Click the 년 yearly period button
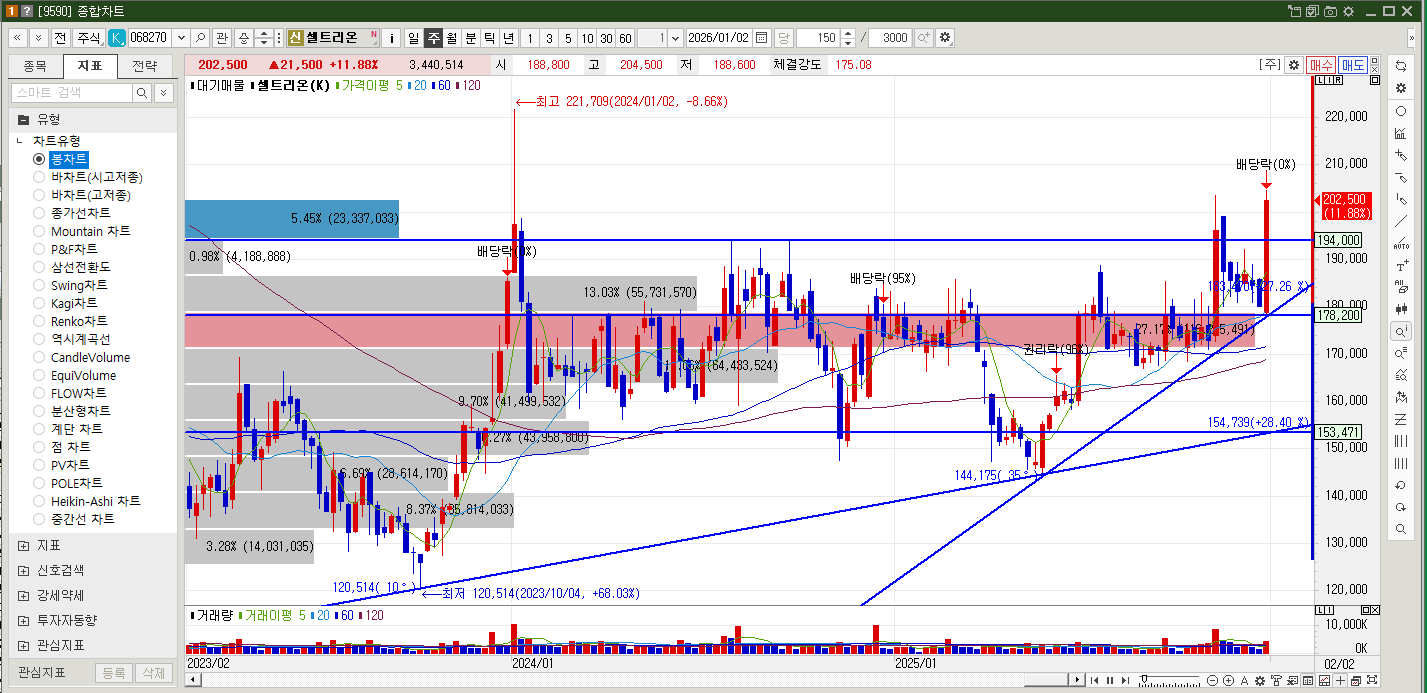1427x693 pixels. 508,37
